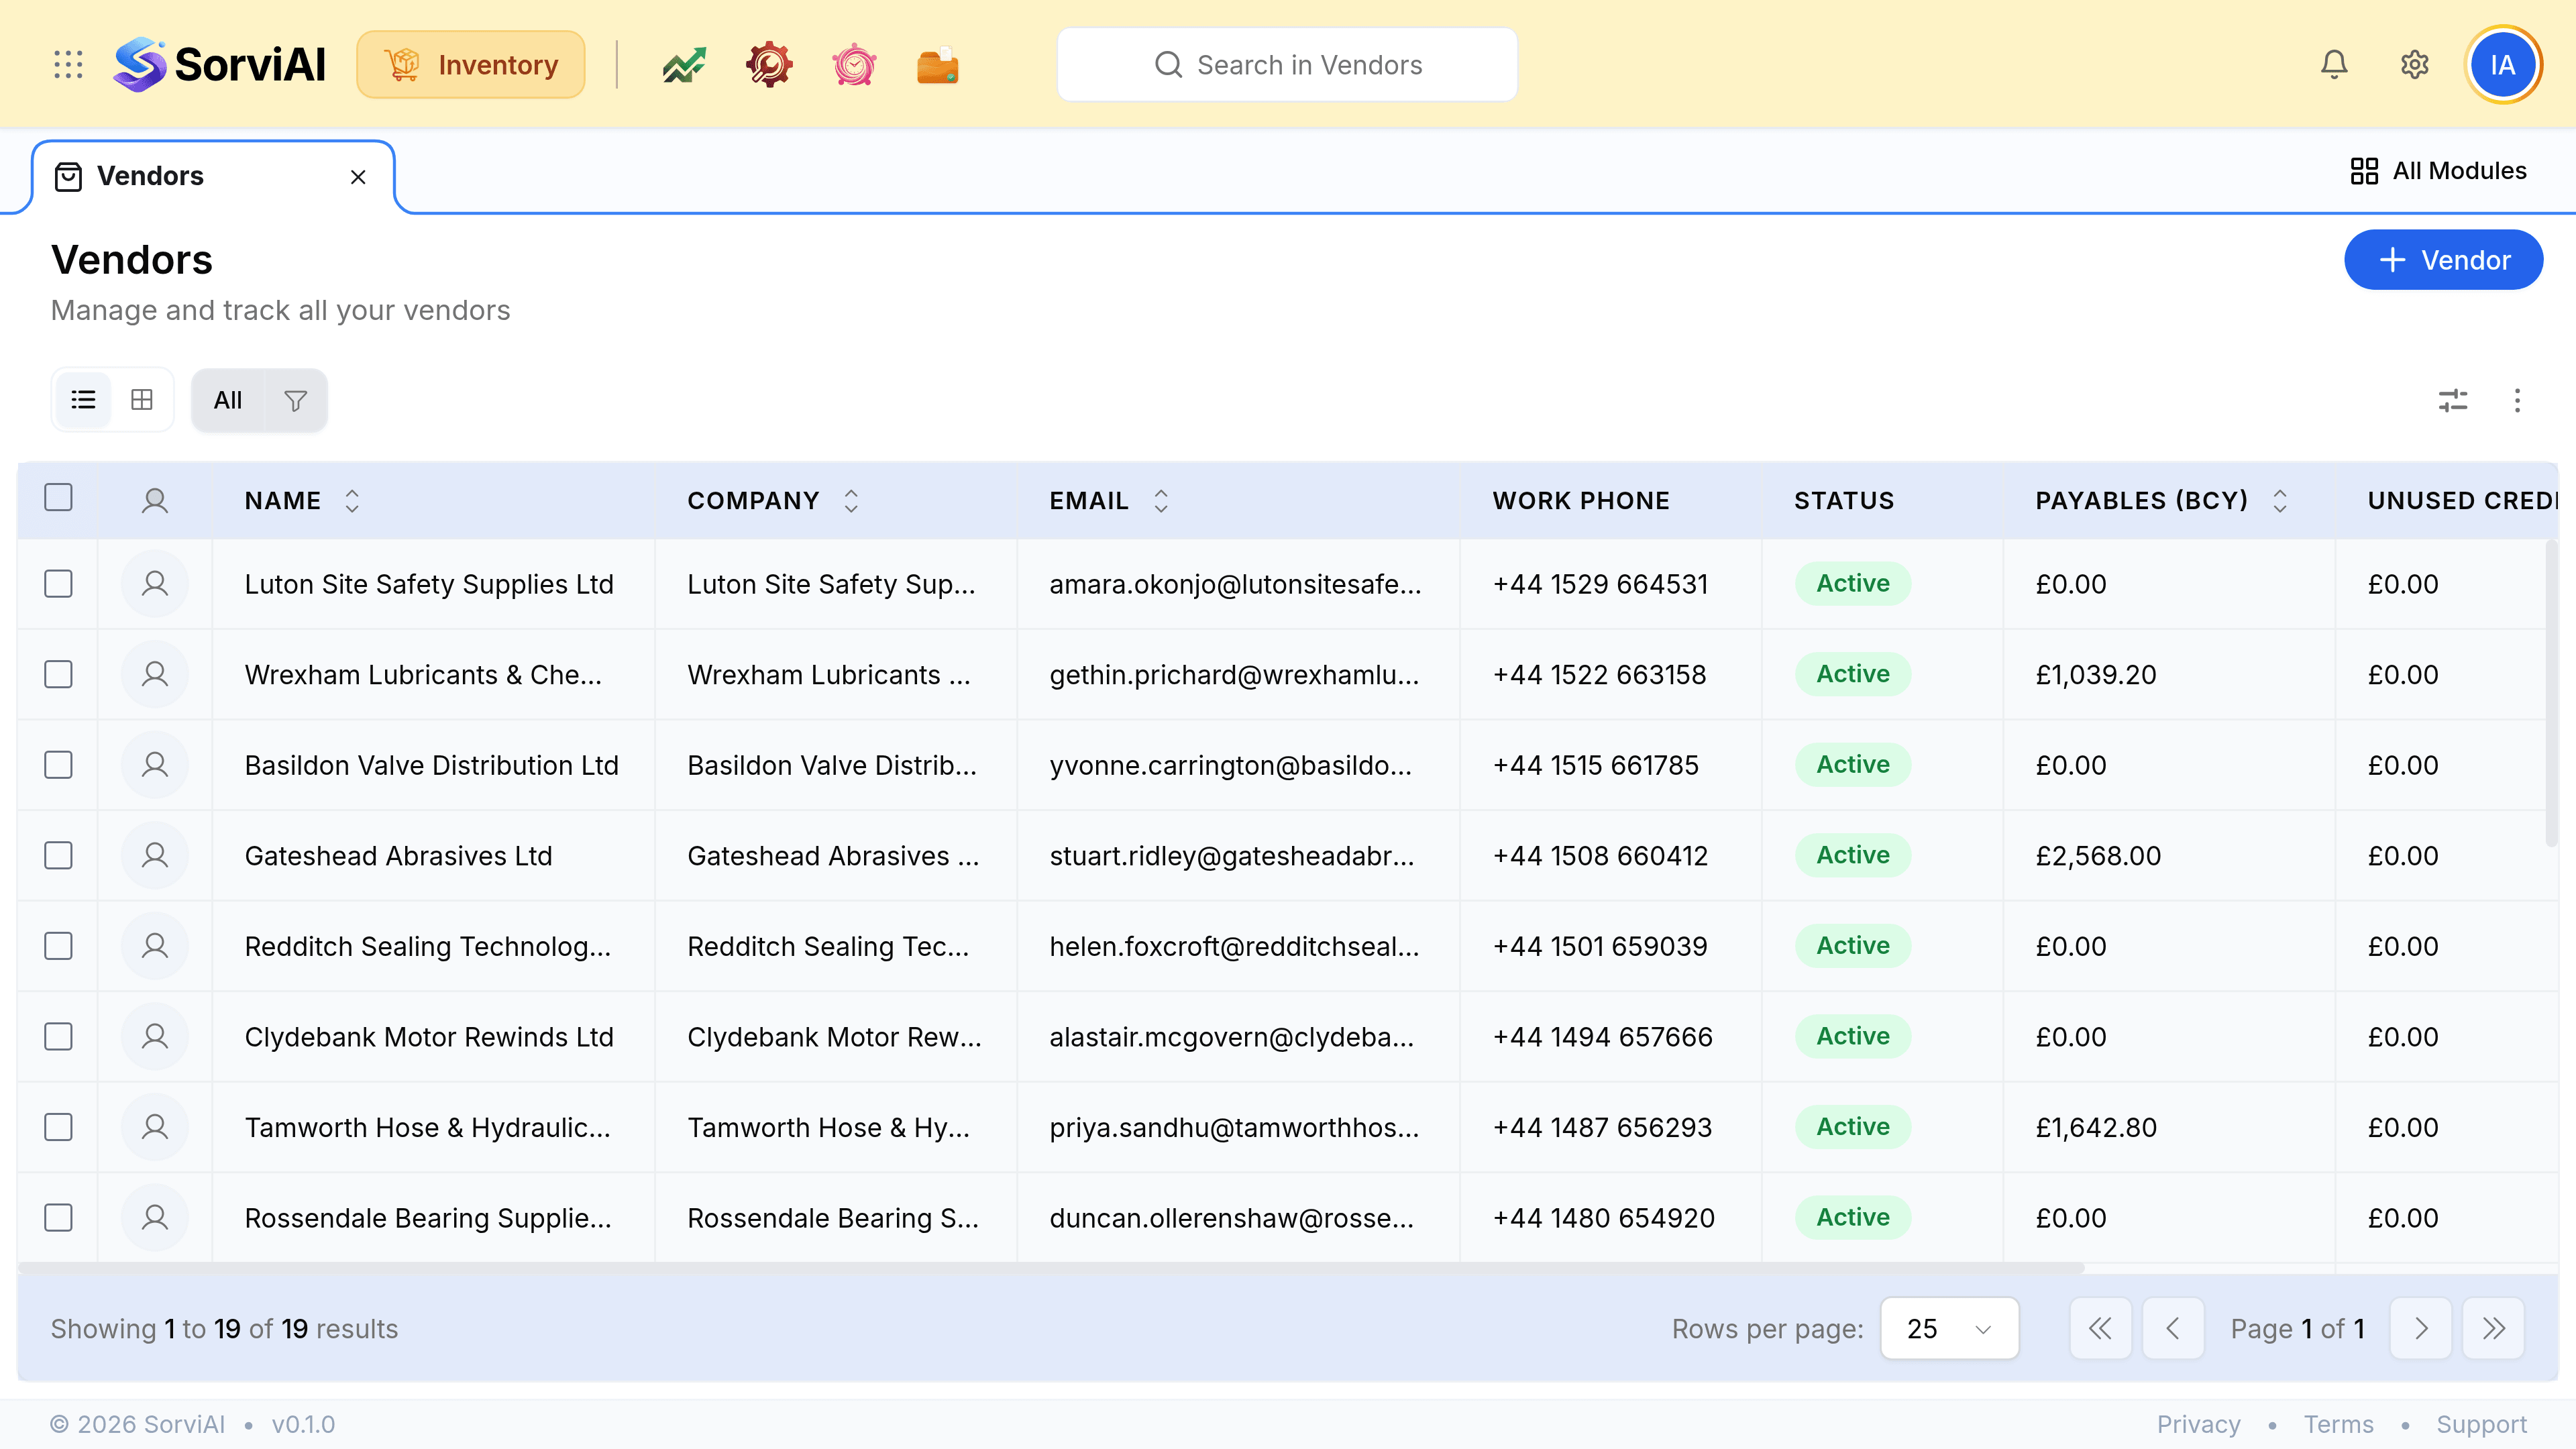
Task: Open the red gear service module icon
Action: point(769,65)
